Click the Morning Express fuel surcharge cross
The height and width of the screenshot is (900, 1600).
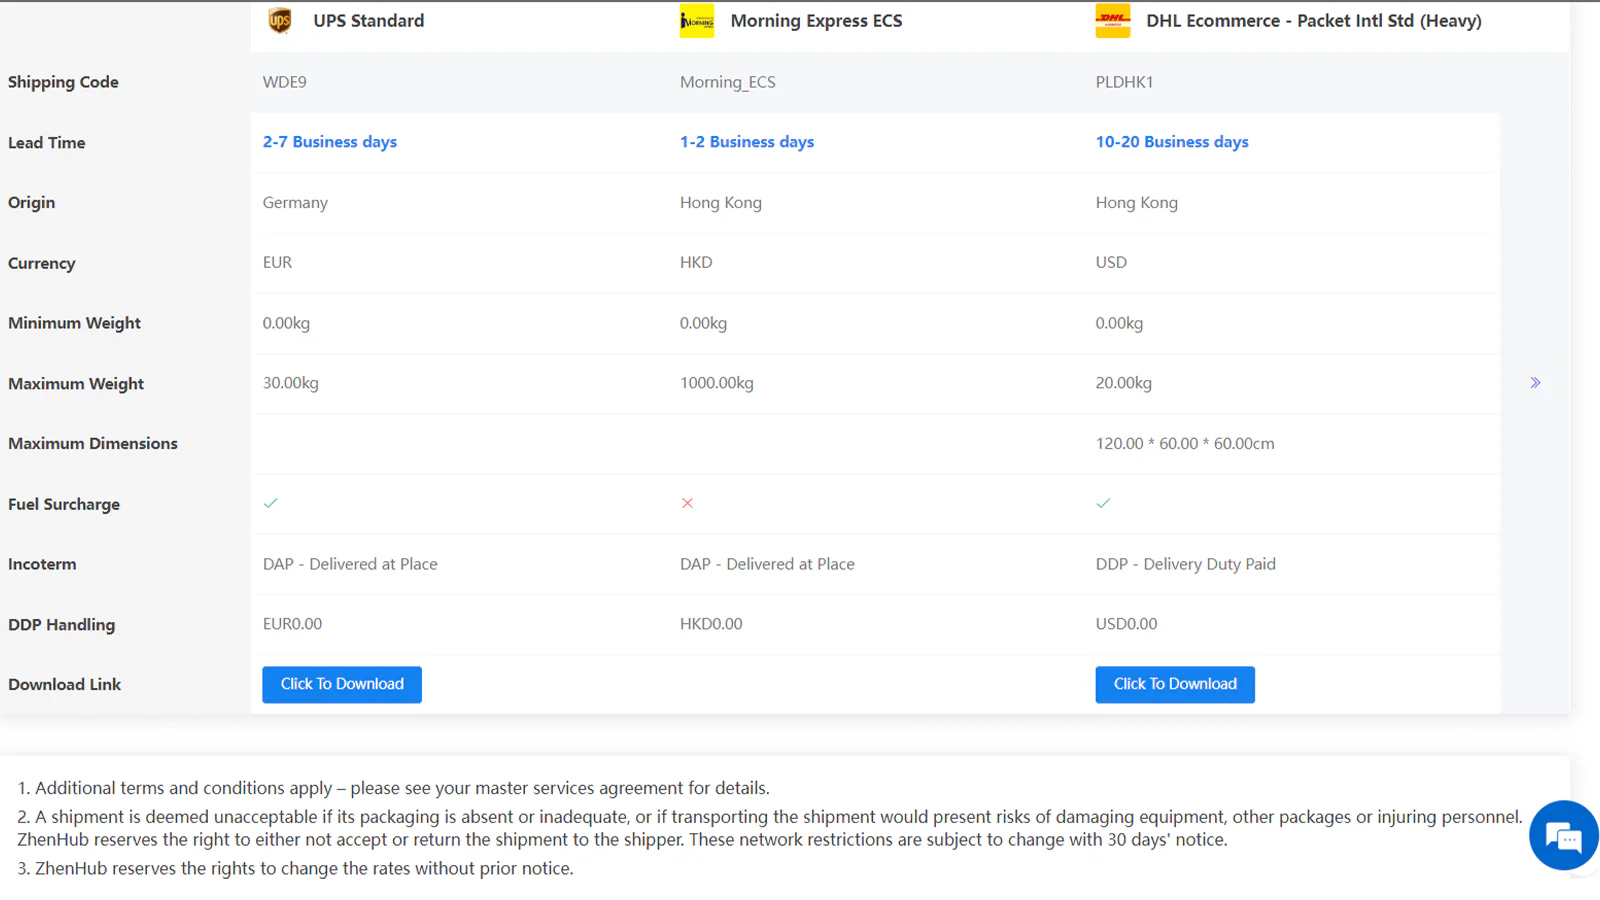tap(687, 503)
